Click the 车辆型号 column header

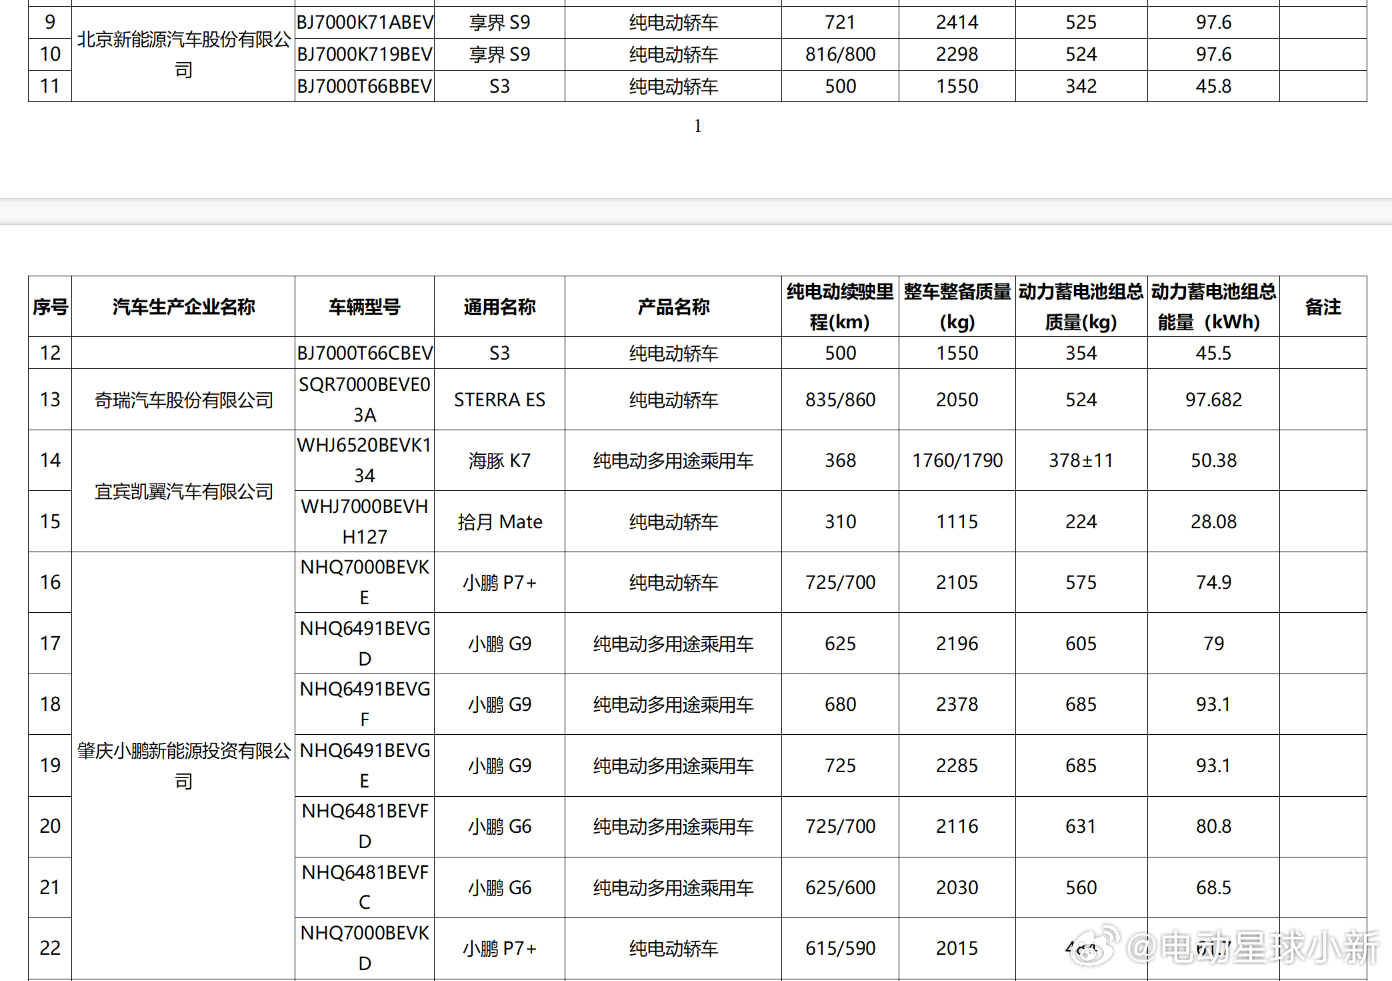364,307
